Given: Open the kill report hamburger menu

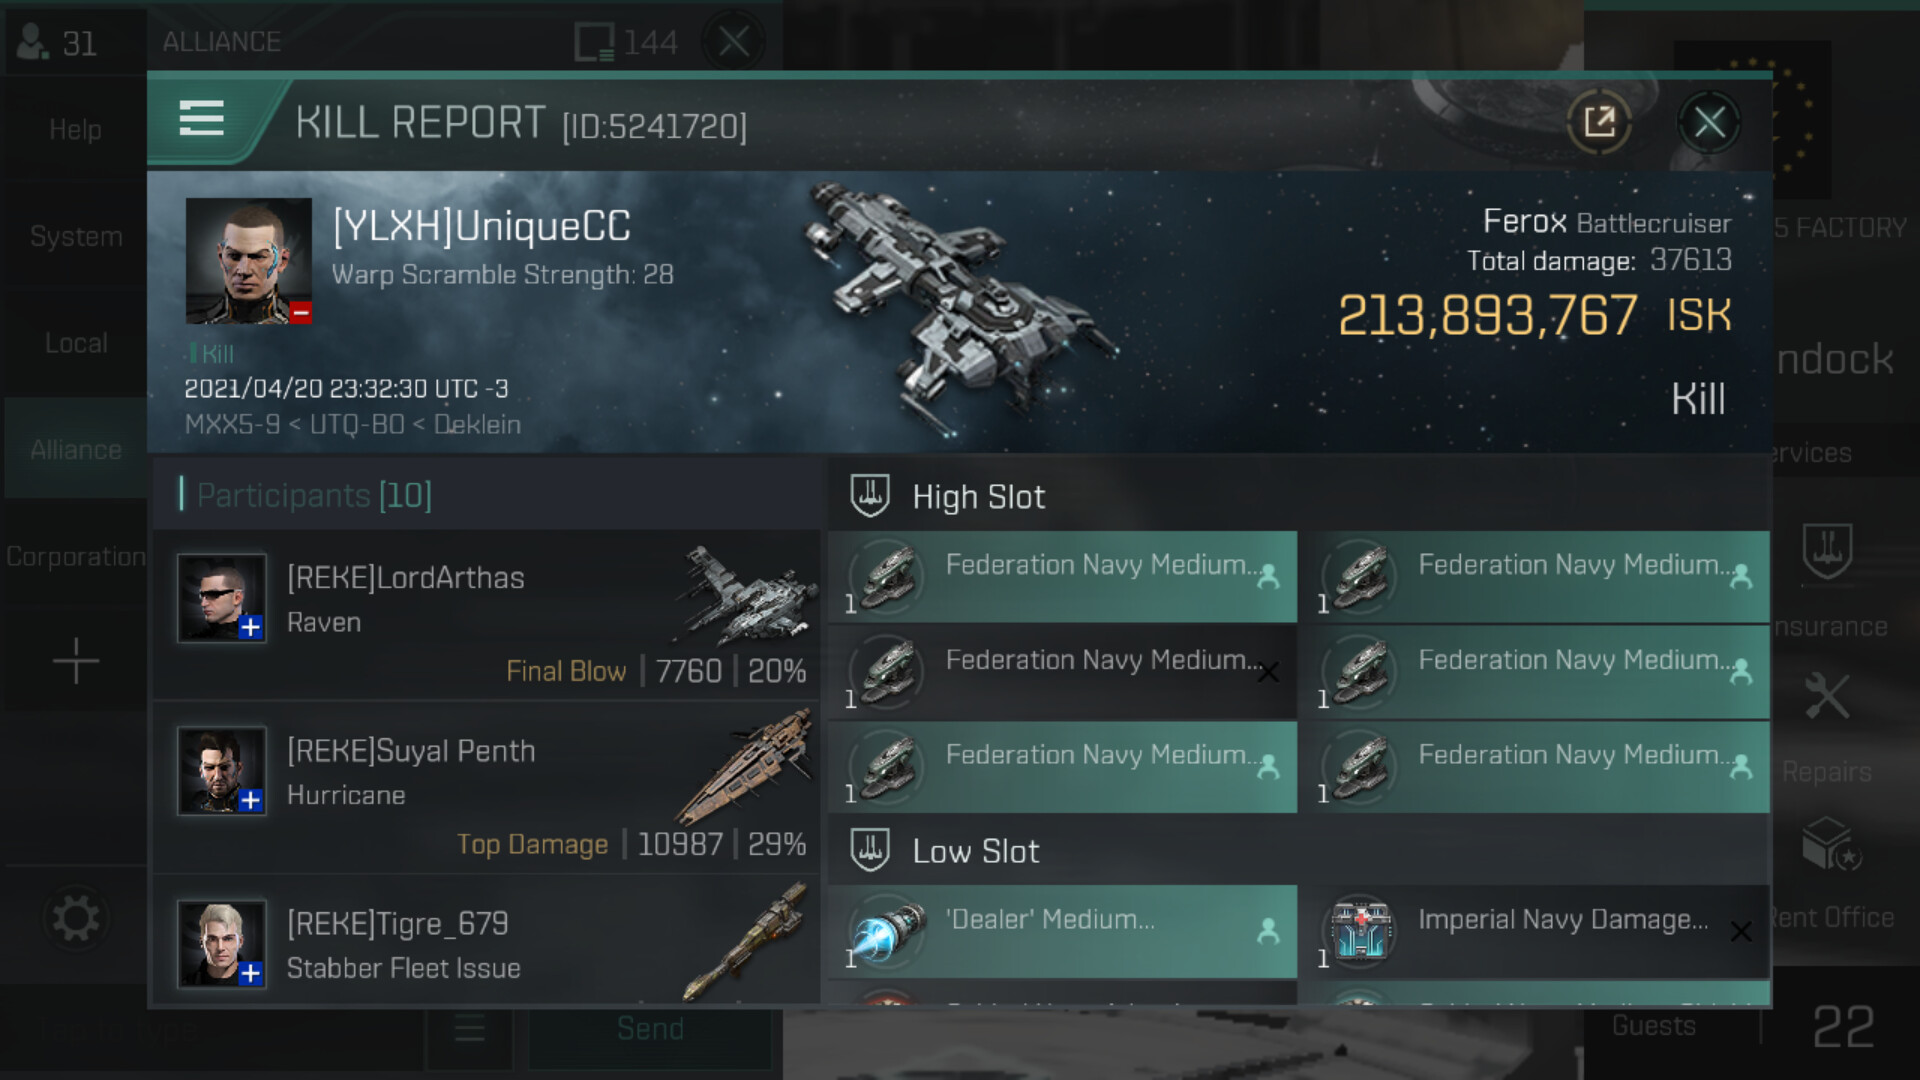Looking at the screenshot, I should tap(201, 119).
